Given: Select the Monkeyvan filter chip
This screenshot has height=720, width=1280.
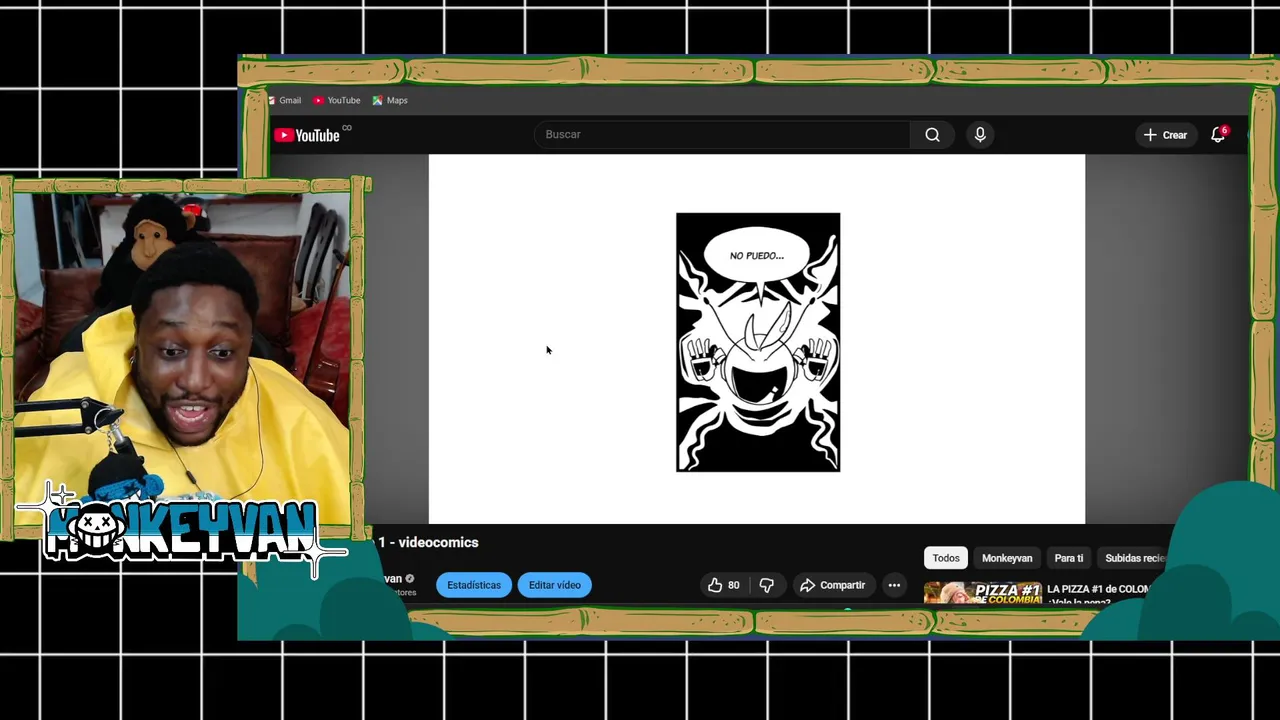Looking at the screenshot, I should (1007, 558).
